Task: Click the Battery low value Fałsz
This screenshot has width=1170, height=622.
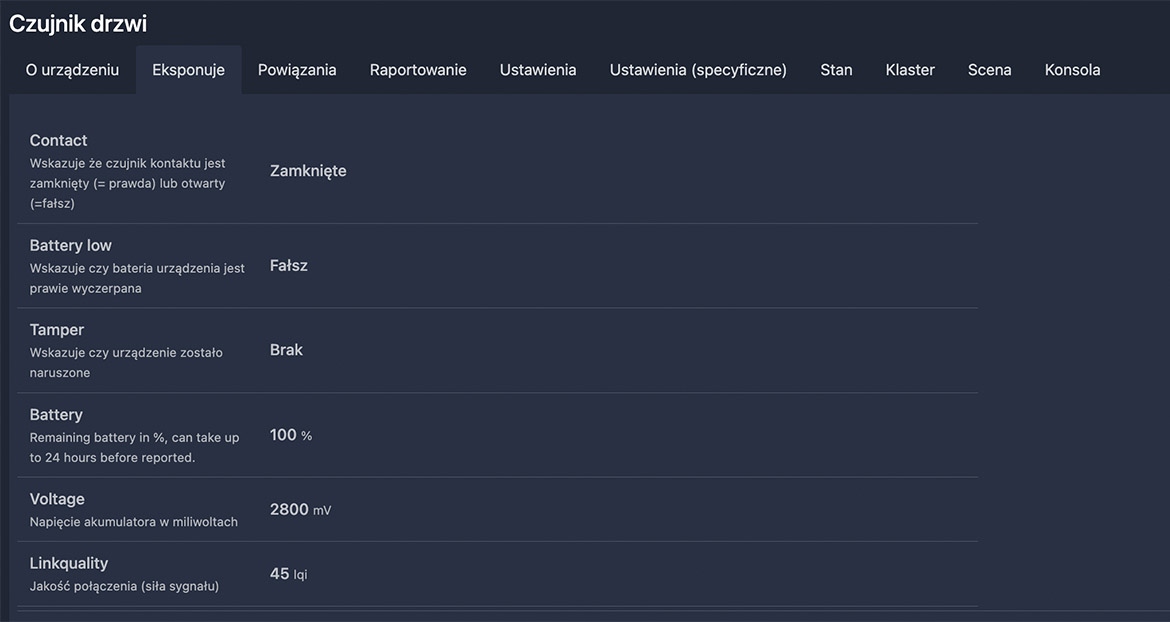Action: tap(289, 266)
